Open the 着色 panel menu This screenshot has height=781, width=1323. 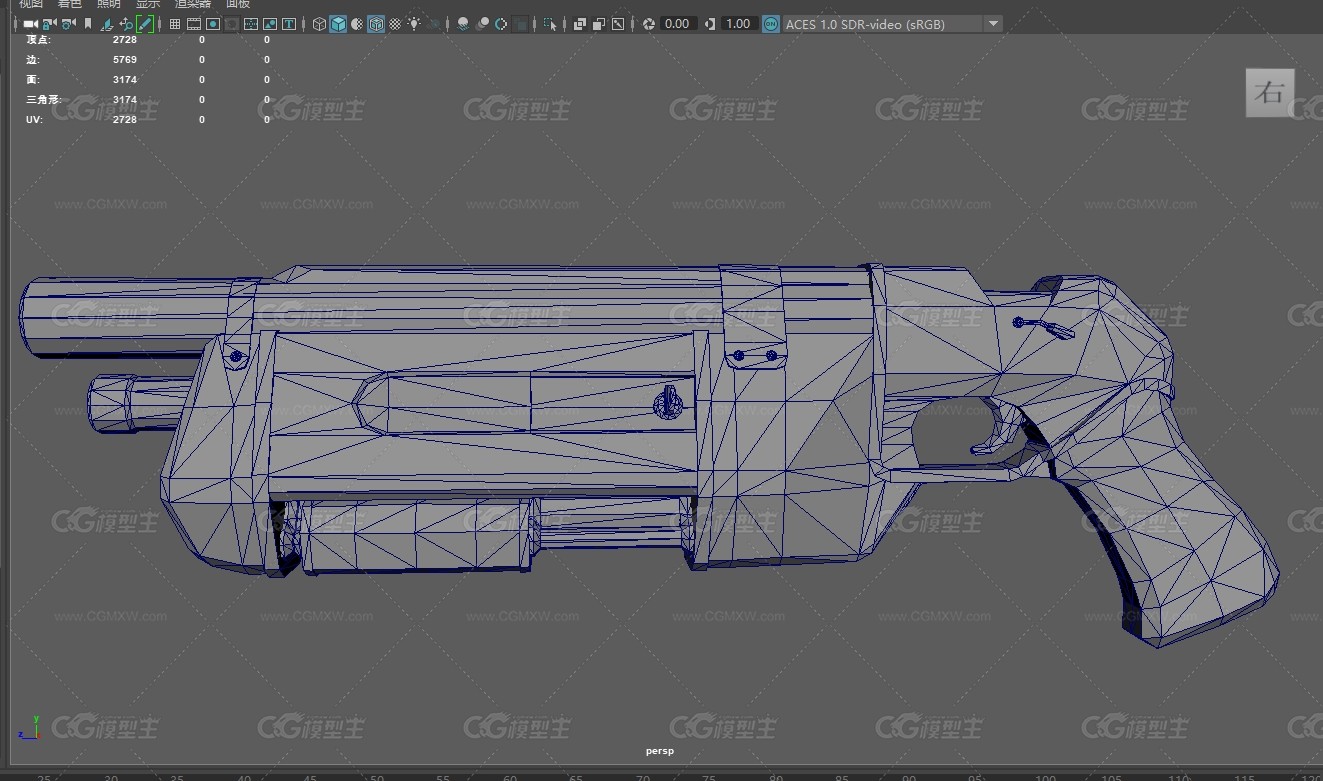tap(70, 4)
